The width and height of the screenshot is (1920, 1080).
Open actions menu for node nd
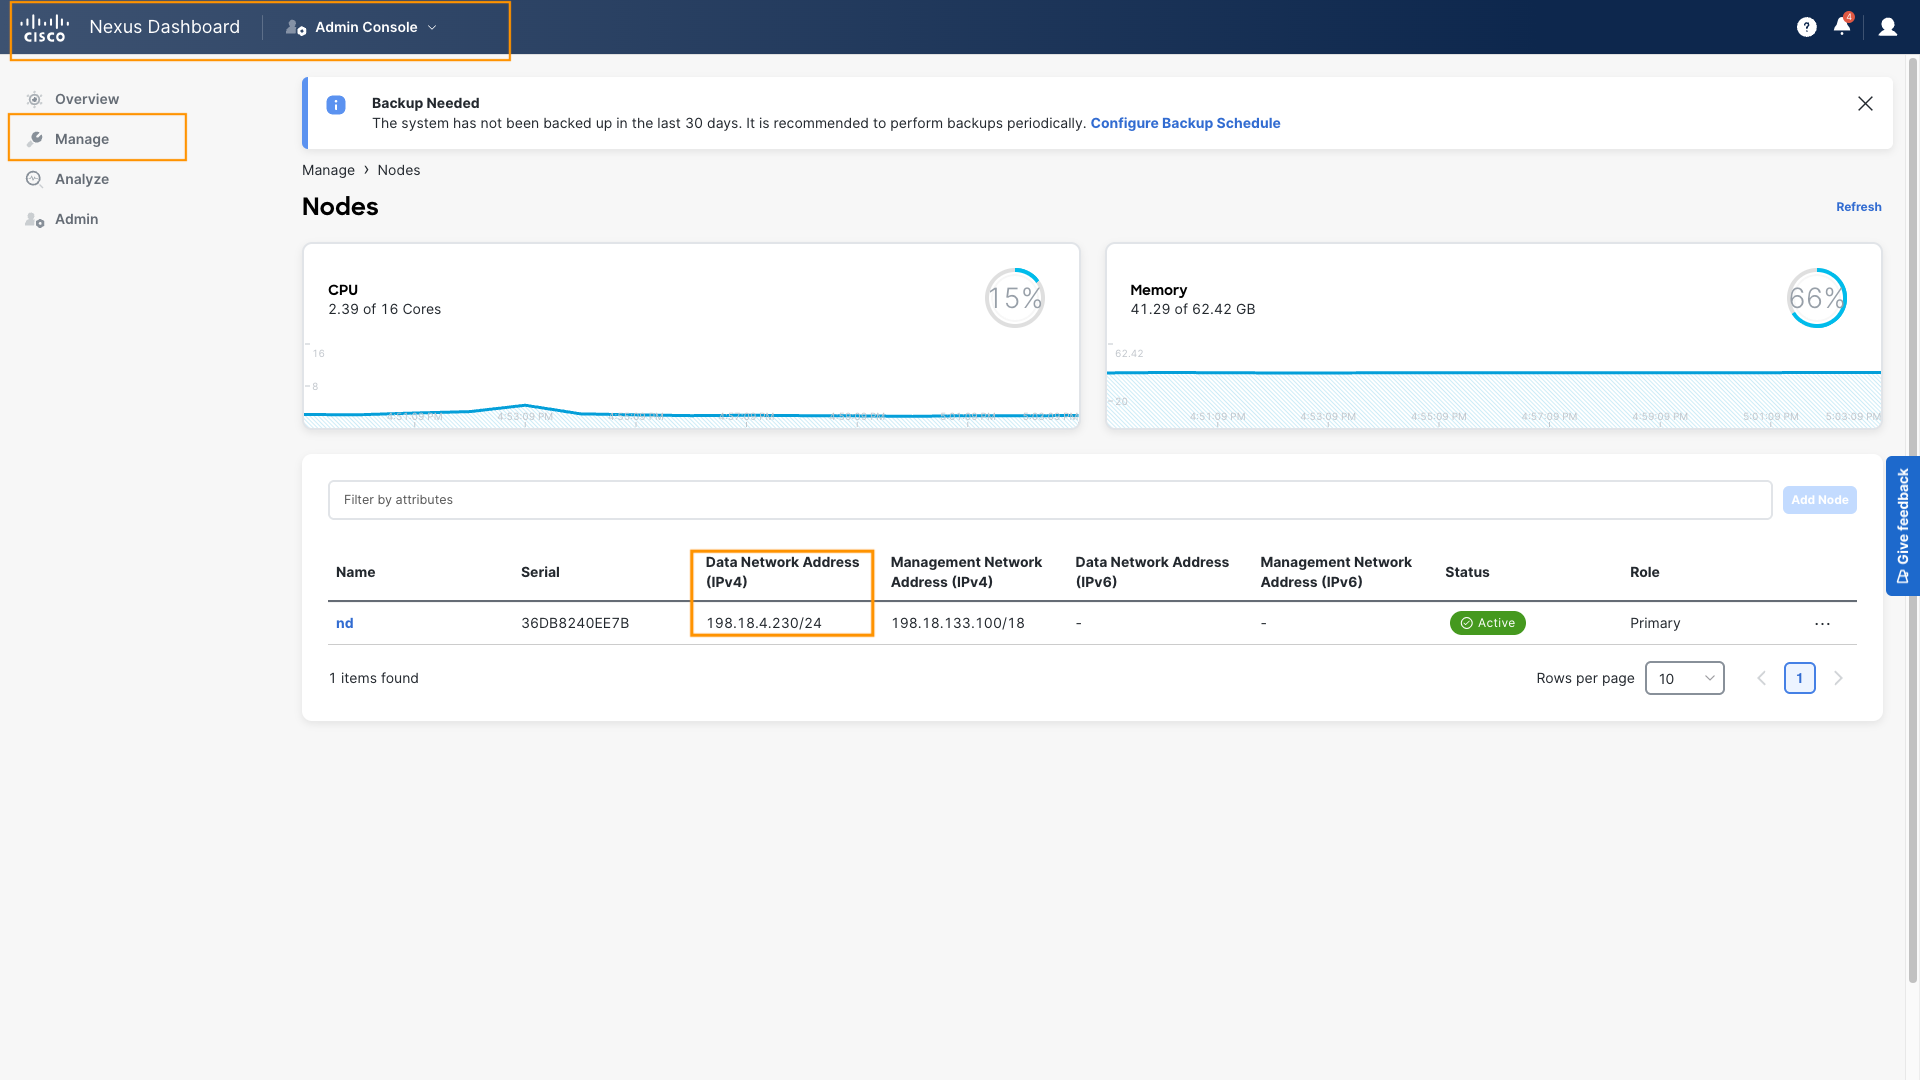click(1822, 623)
